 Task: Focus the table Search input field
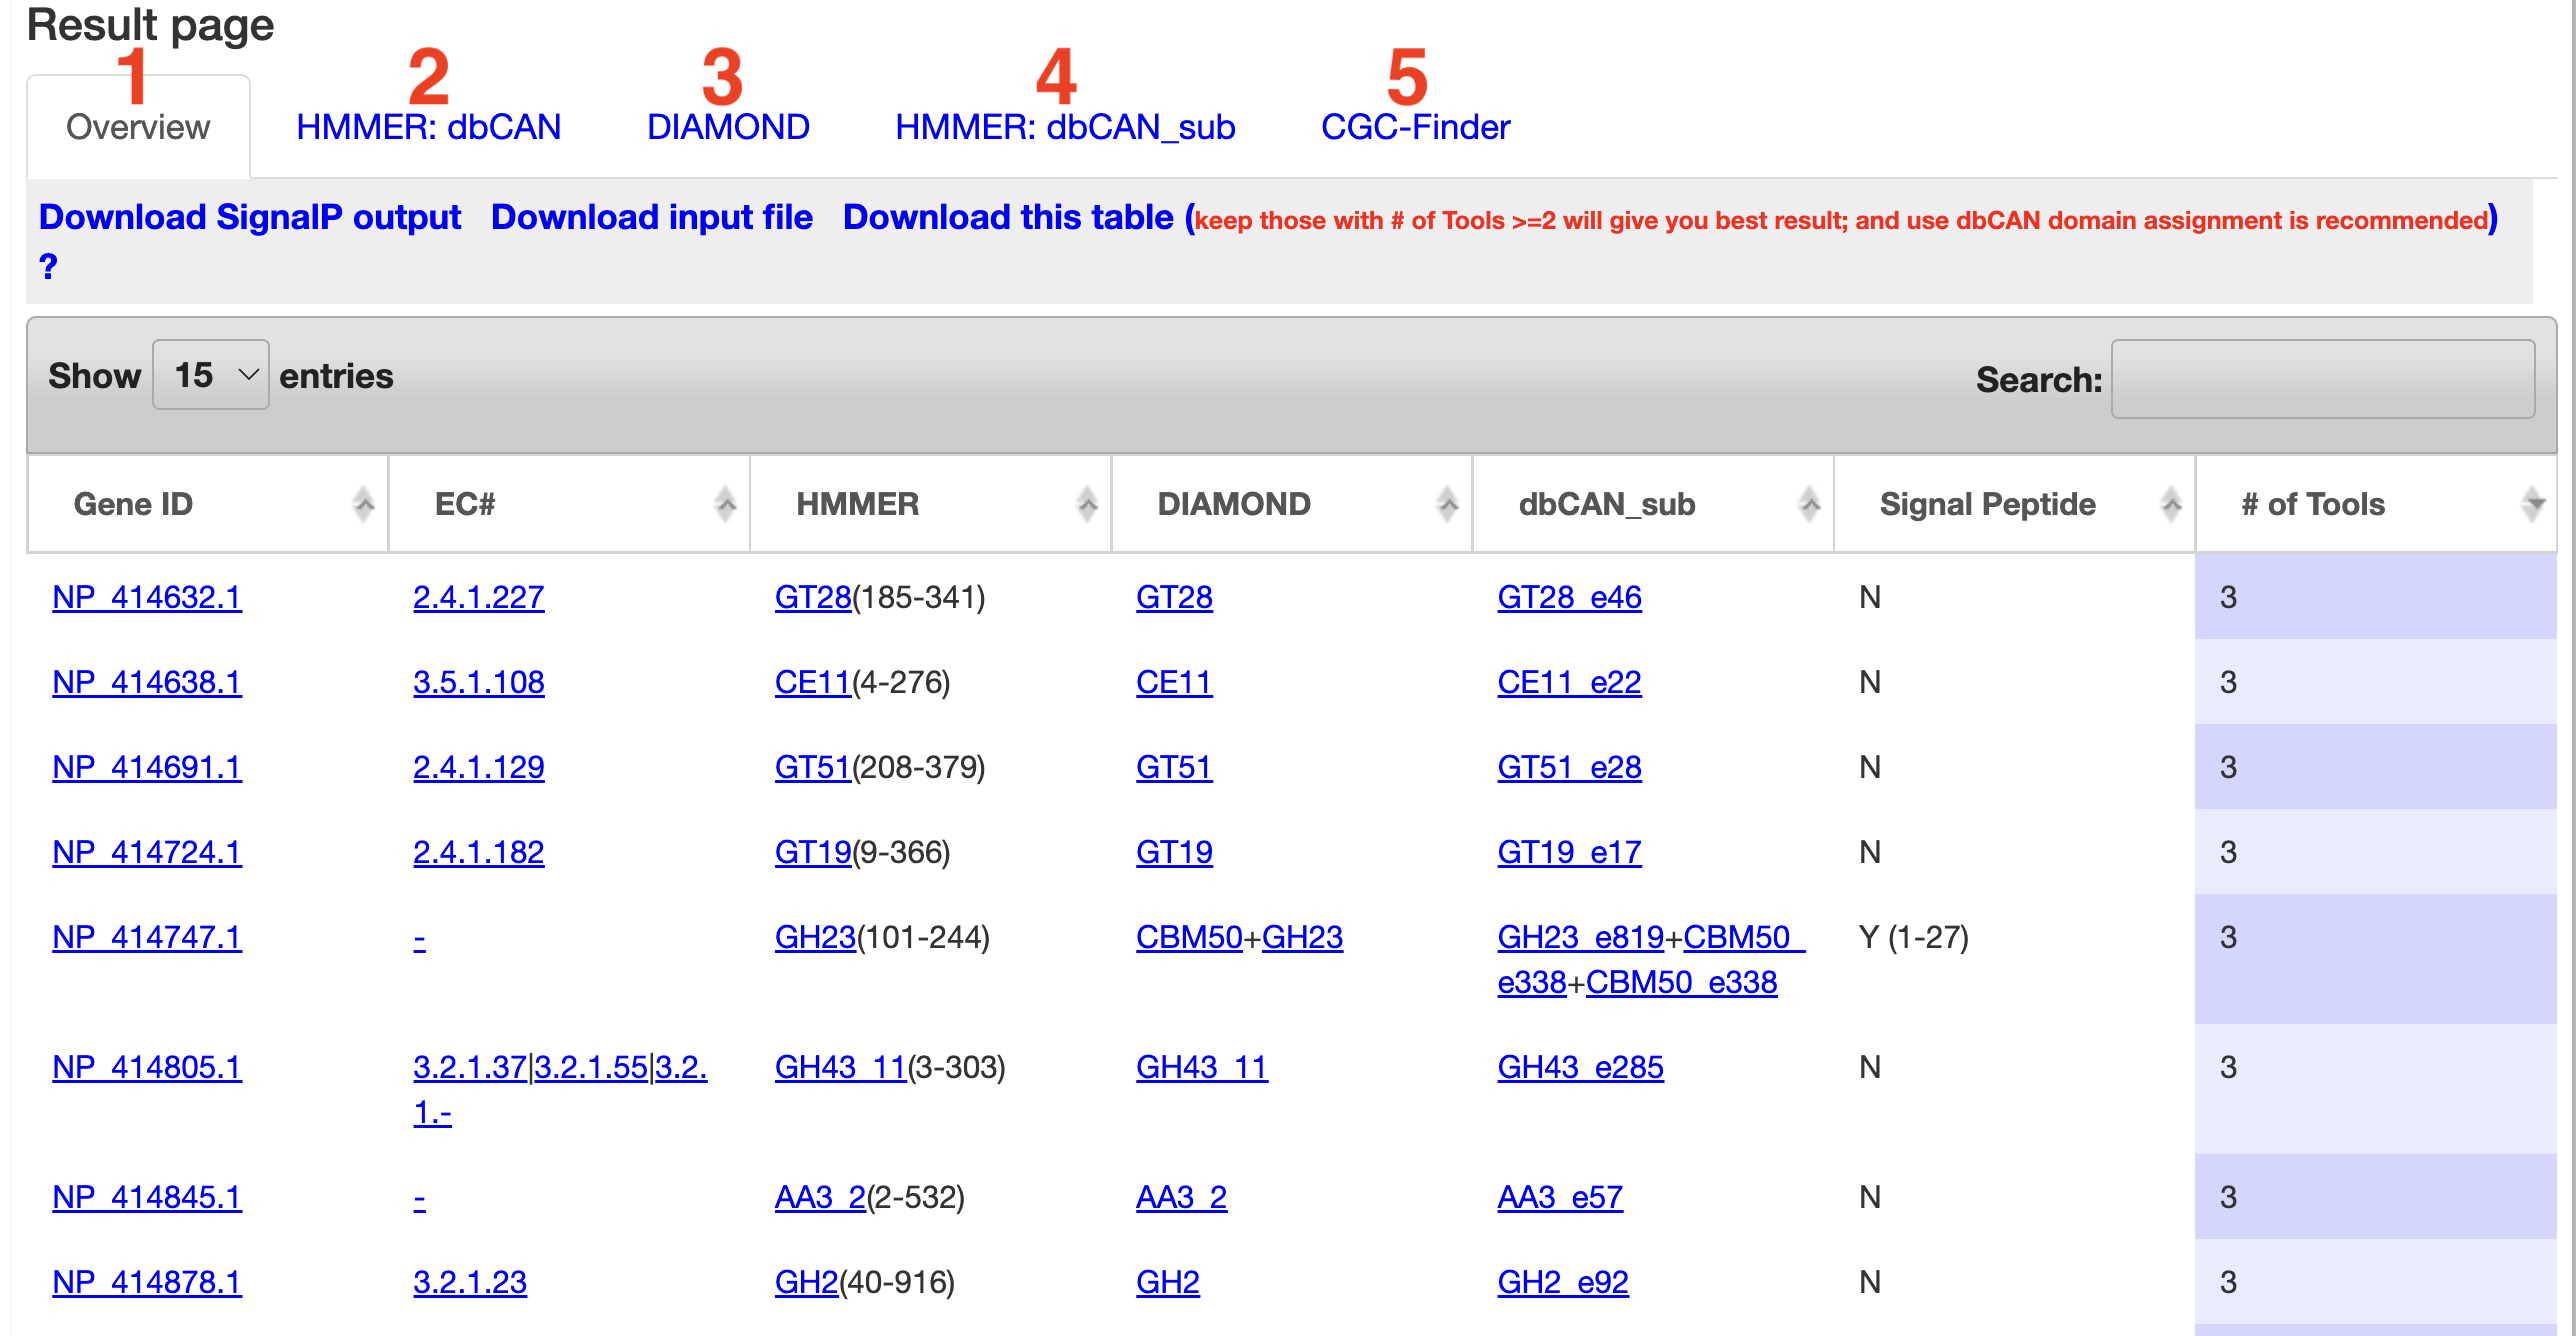(2322, 379)
